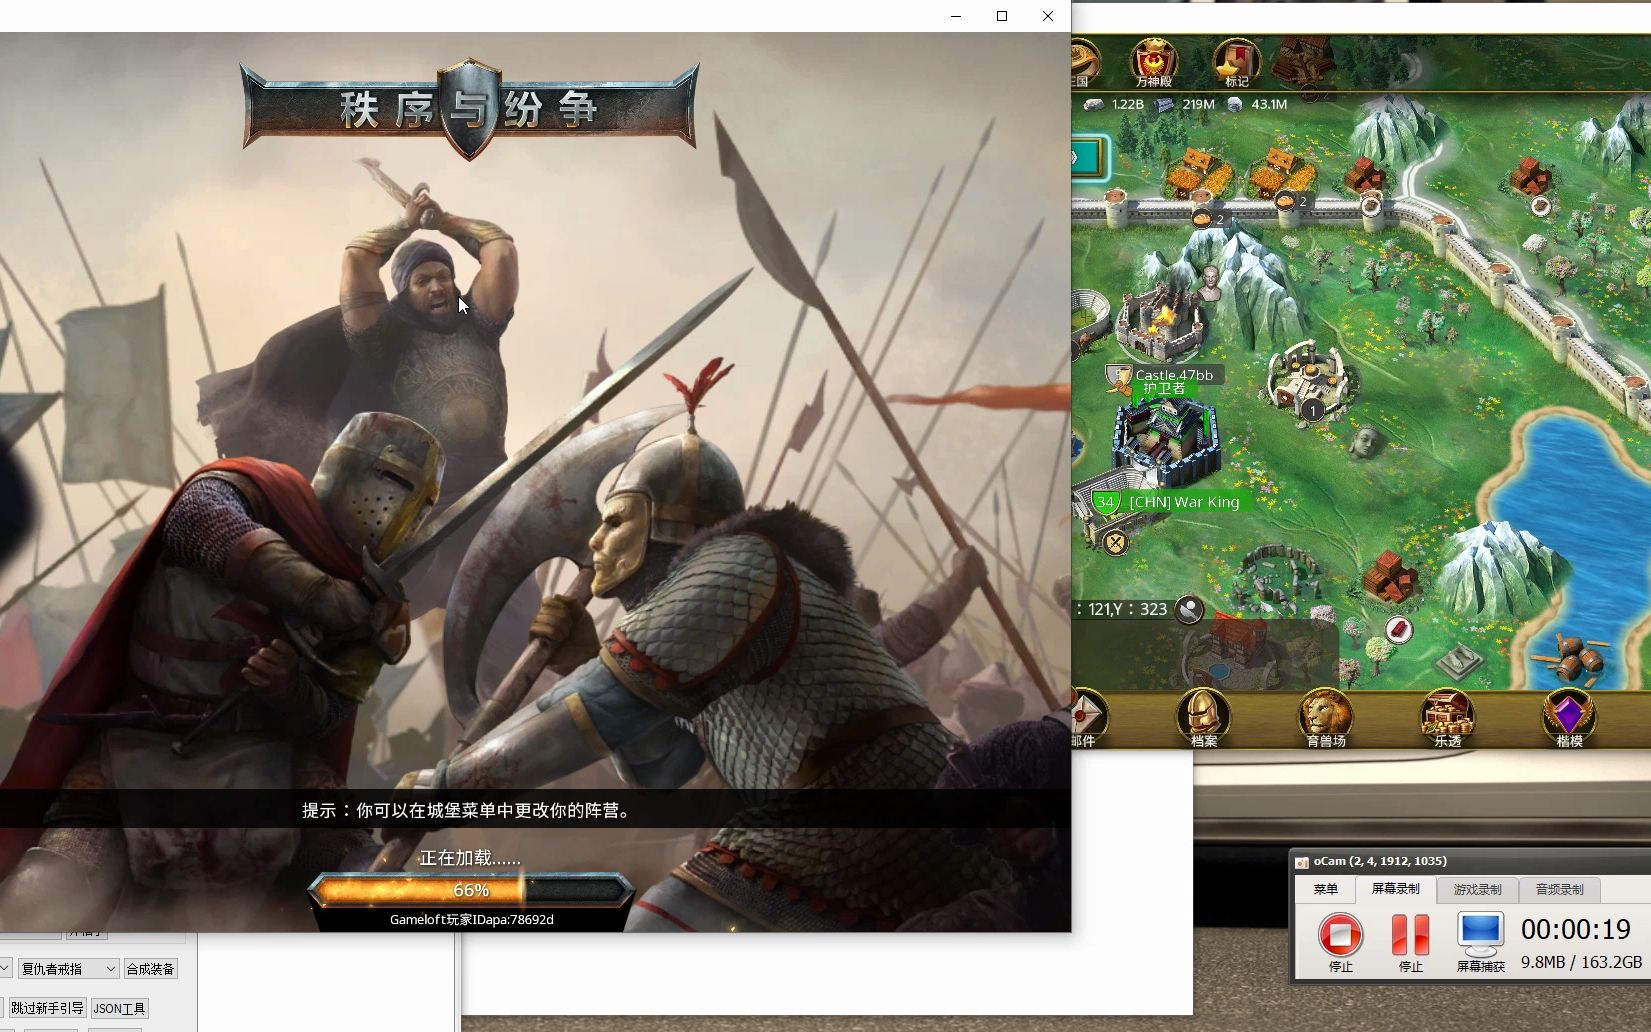Click the oCam recording timer 00:00:19
This screenshot has width=1651, height=1032.
pos(1575,929)
